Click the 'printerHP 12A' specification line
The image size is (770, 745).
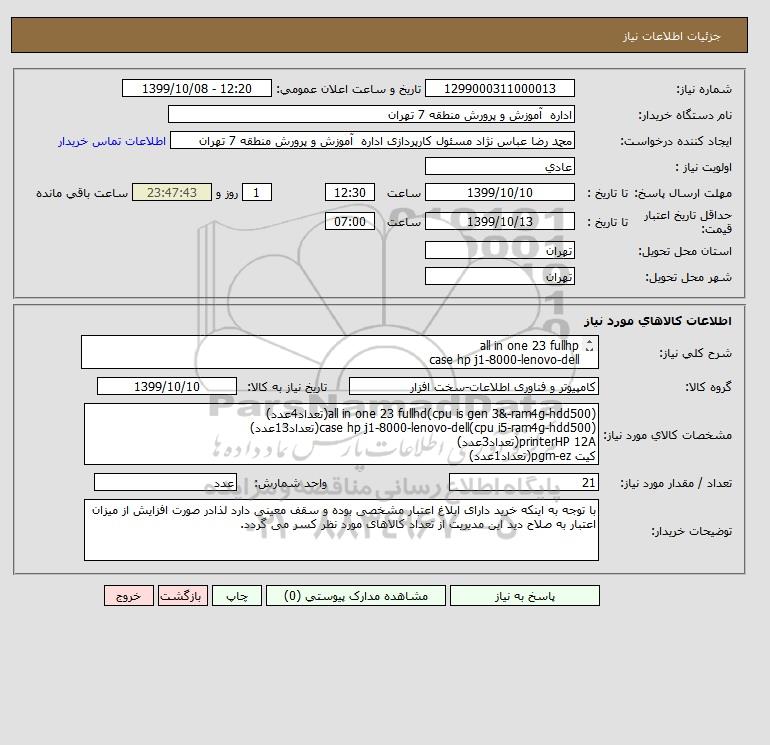(x=526, y=441)
